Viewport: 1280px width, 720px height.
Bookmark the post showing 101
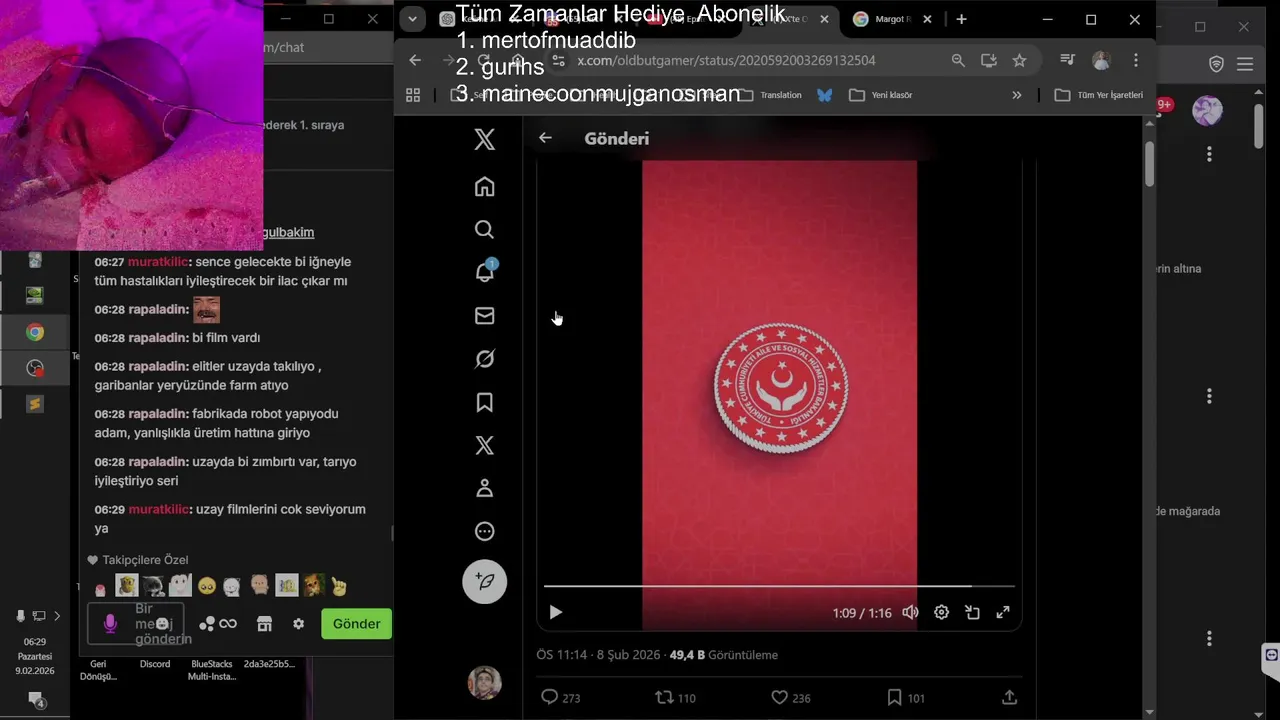tap(894, 697)
